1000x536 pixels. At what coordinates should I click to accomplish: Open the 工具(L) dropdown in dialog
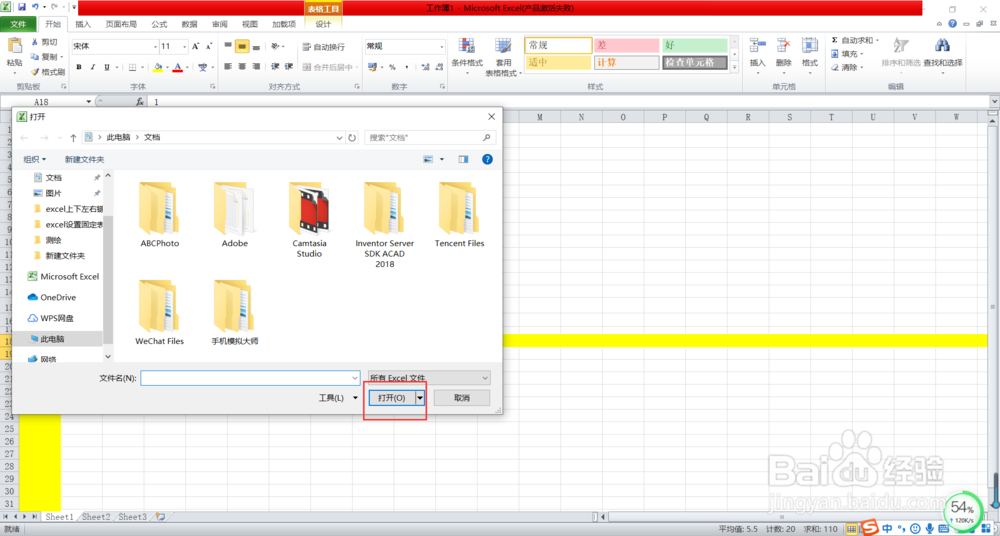pos(337,398)
